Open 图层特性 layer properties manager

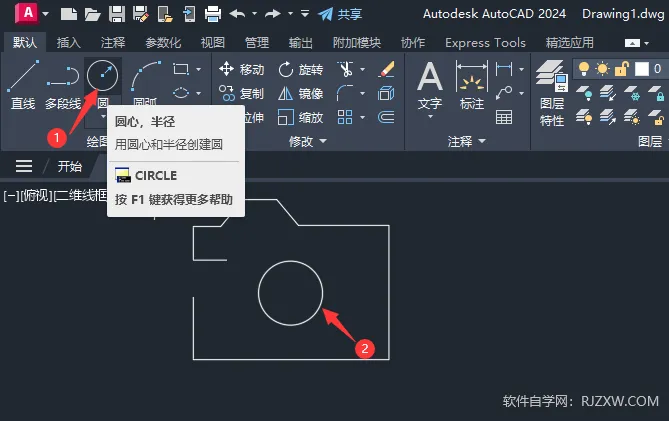(x=552, y=93)
